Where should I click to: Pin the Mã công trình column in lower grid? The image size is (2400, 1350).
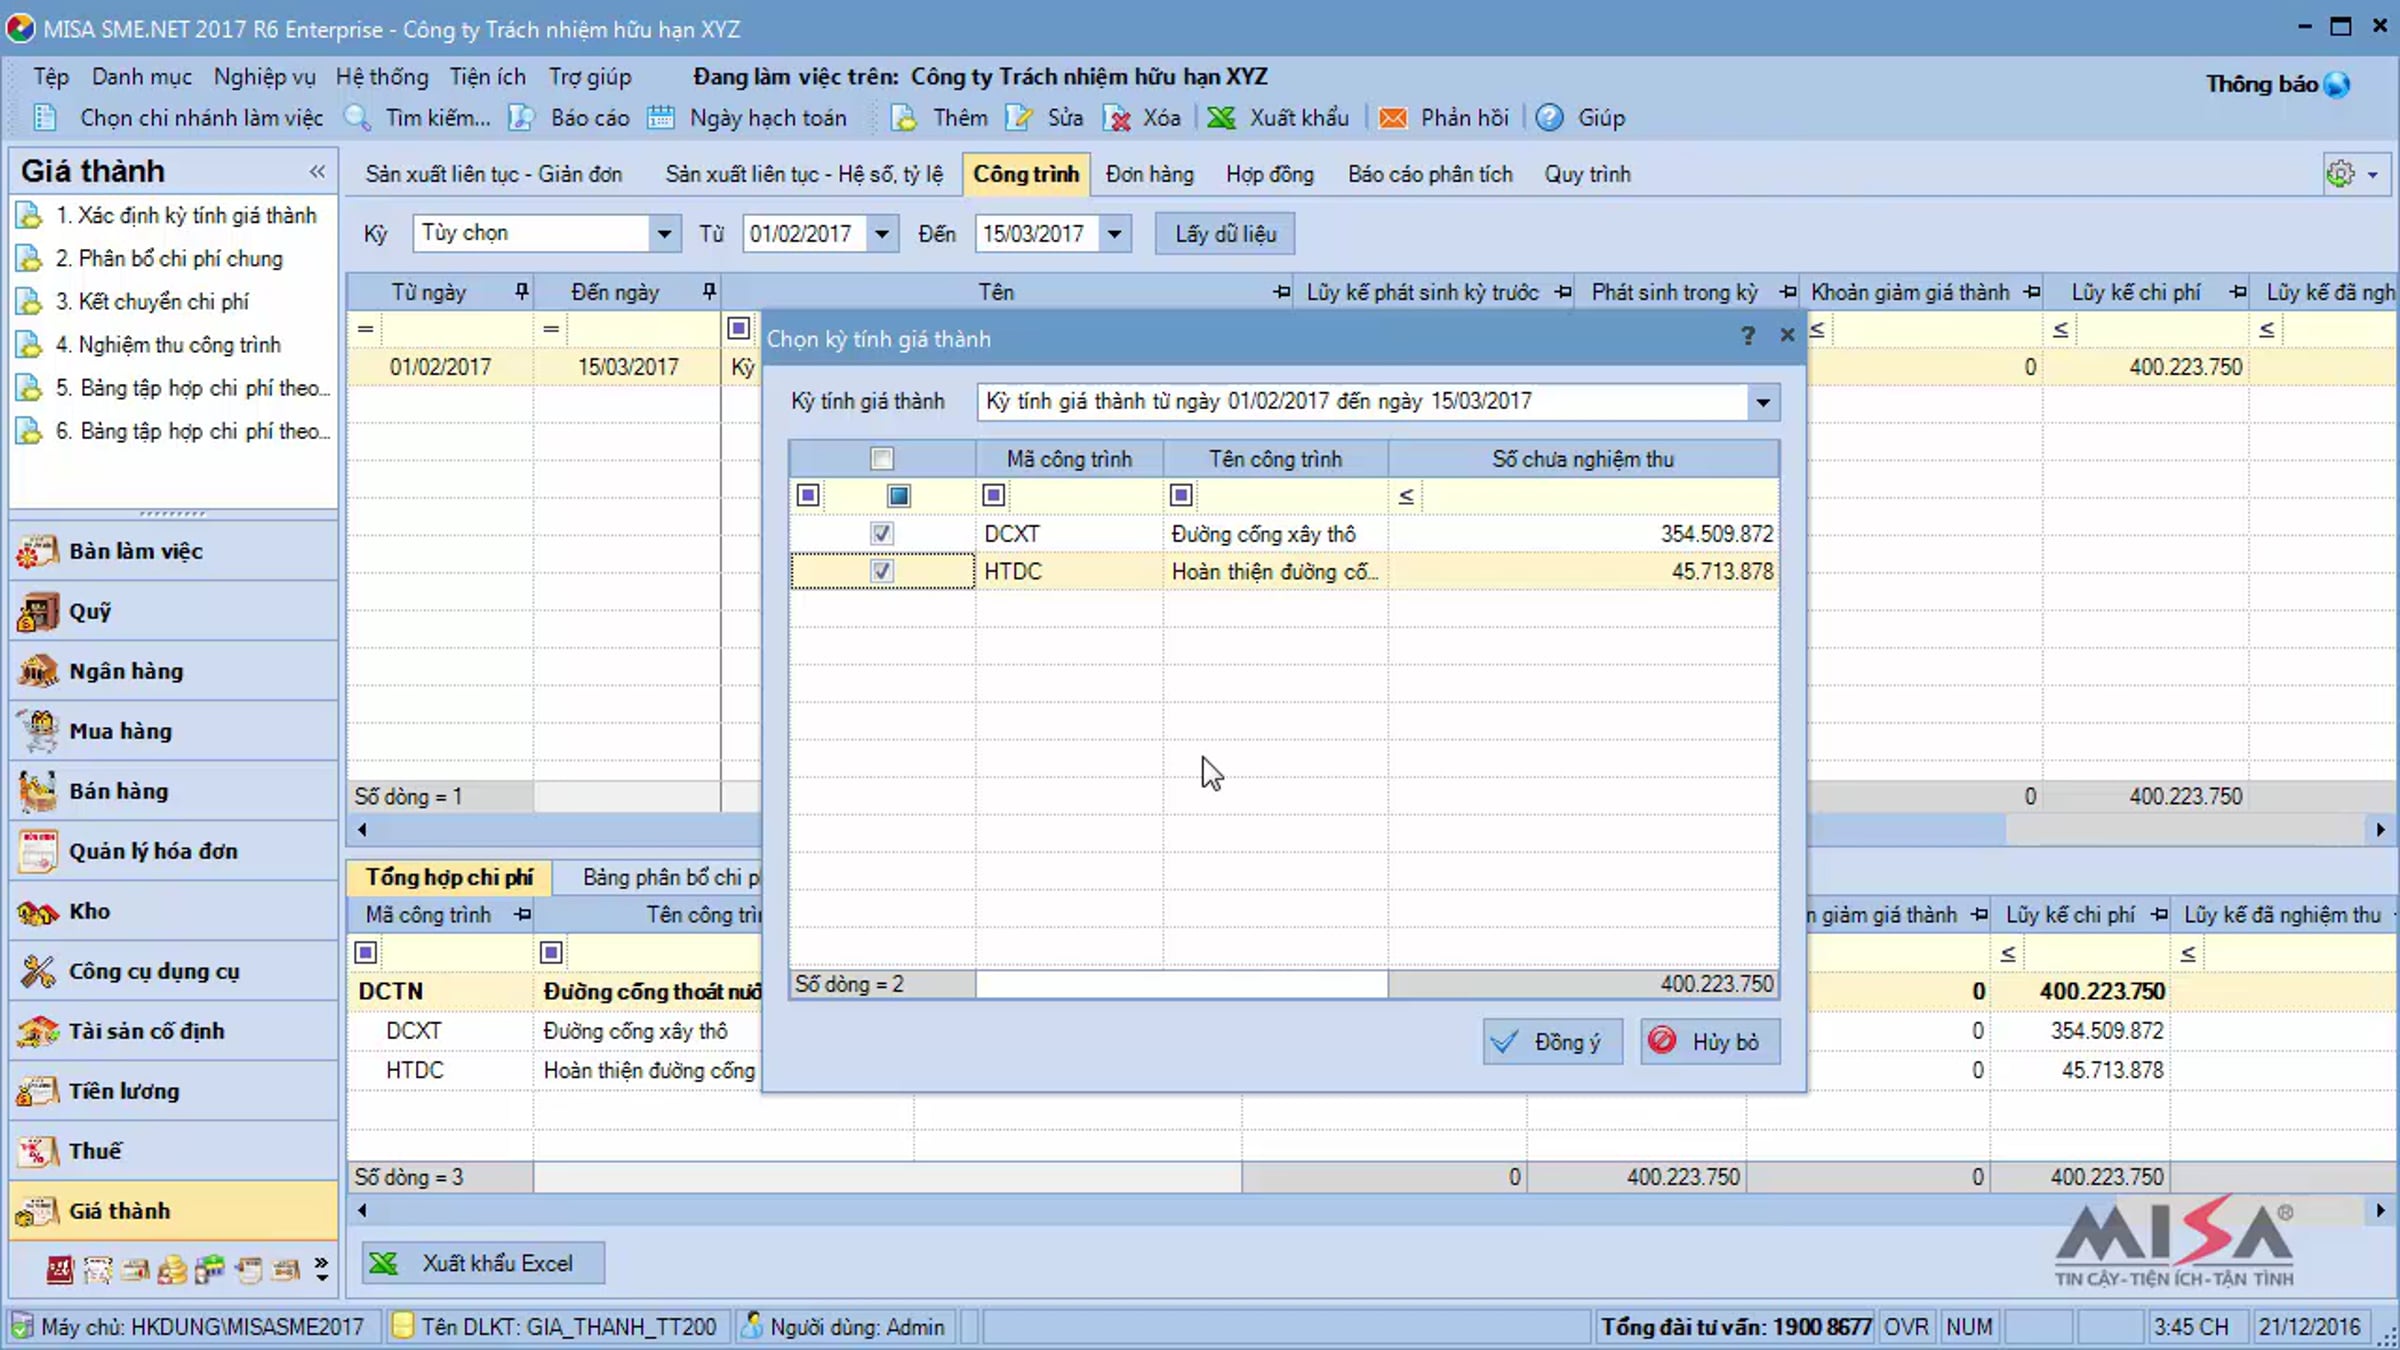pos(522,915)
